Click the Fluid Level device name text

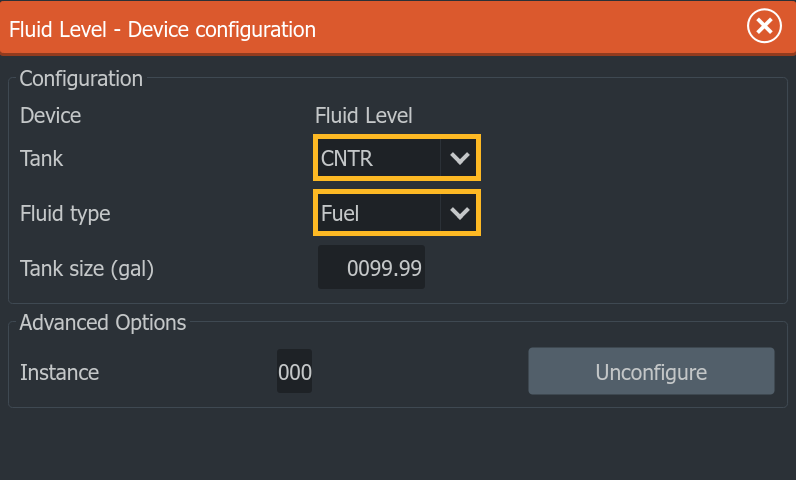point(363,116)
